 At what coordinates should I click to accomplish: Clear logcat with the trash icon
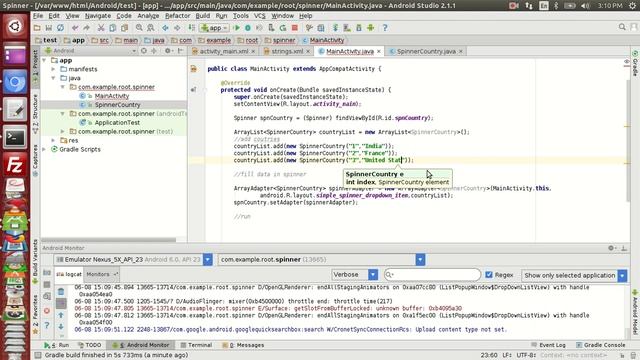(x=61, y=292)
